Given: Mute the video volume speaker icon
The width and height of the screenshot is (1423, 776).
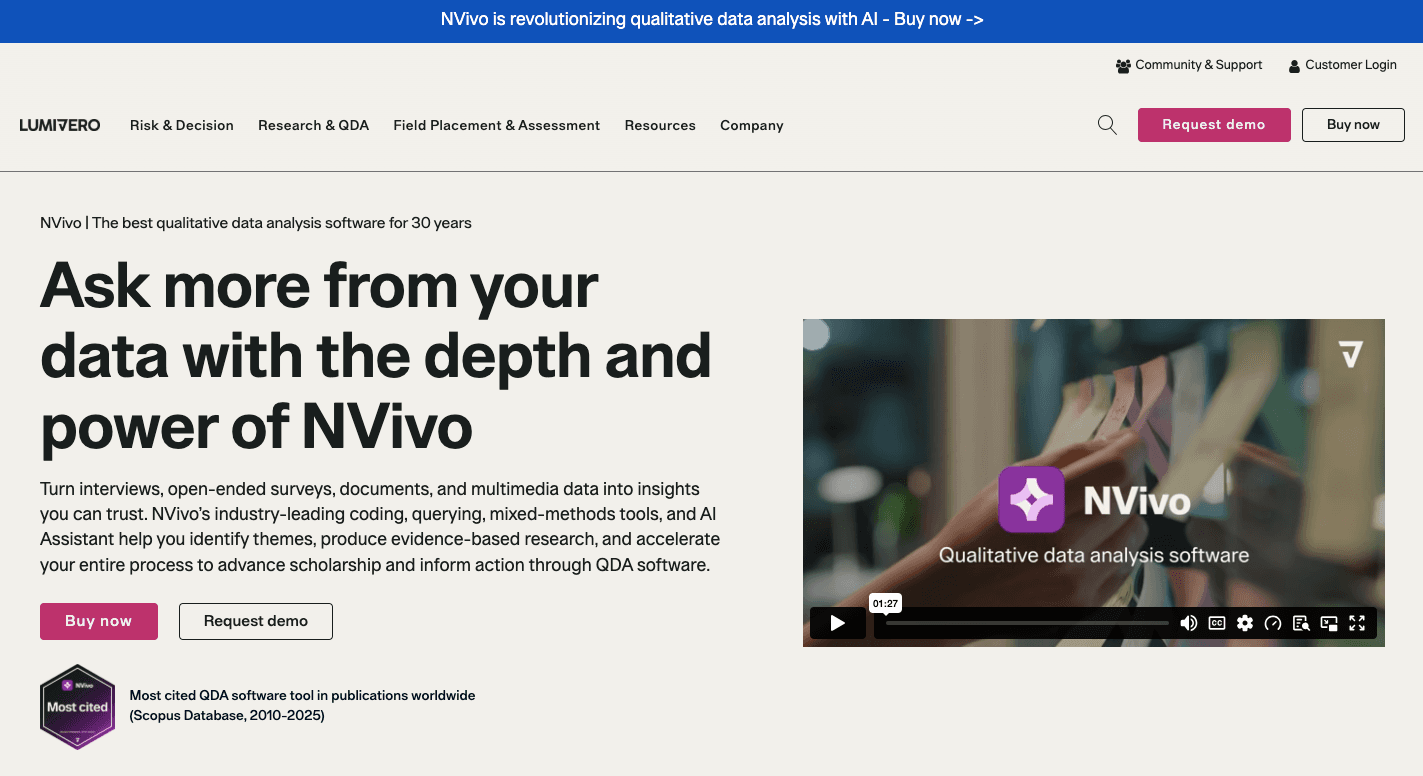Looking at the screenshot, I should [1188, 623].
